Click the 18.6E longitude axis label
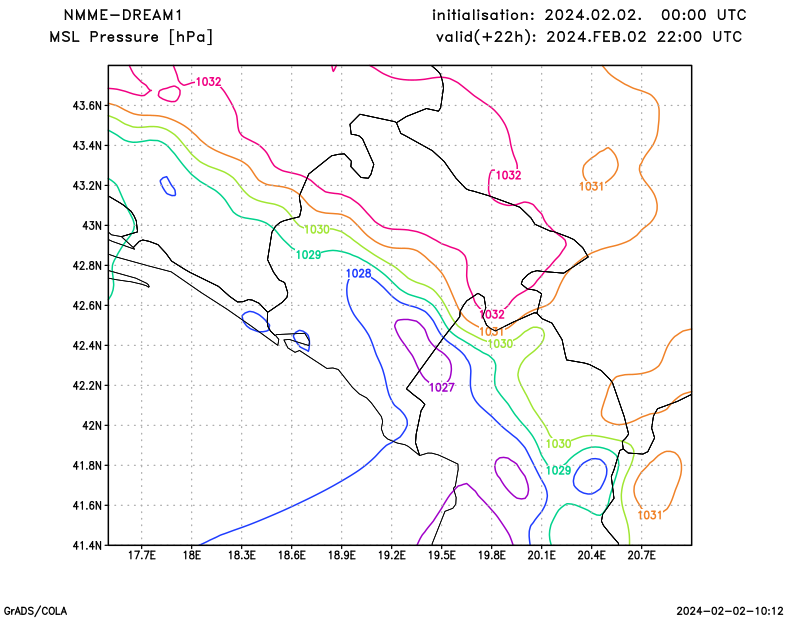800x618 pixels. point(292,555)
